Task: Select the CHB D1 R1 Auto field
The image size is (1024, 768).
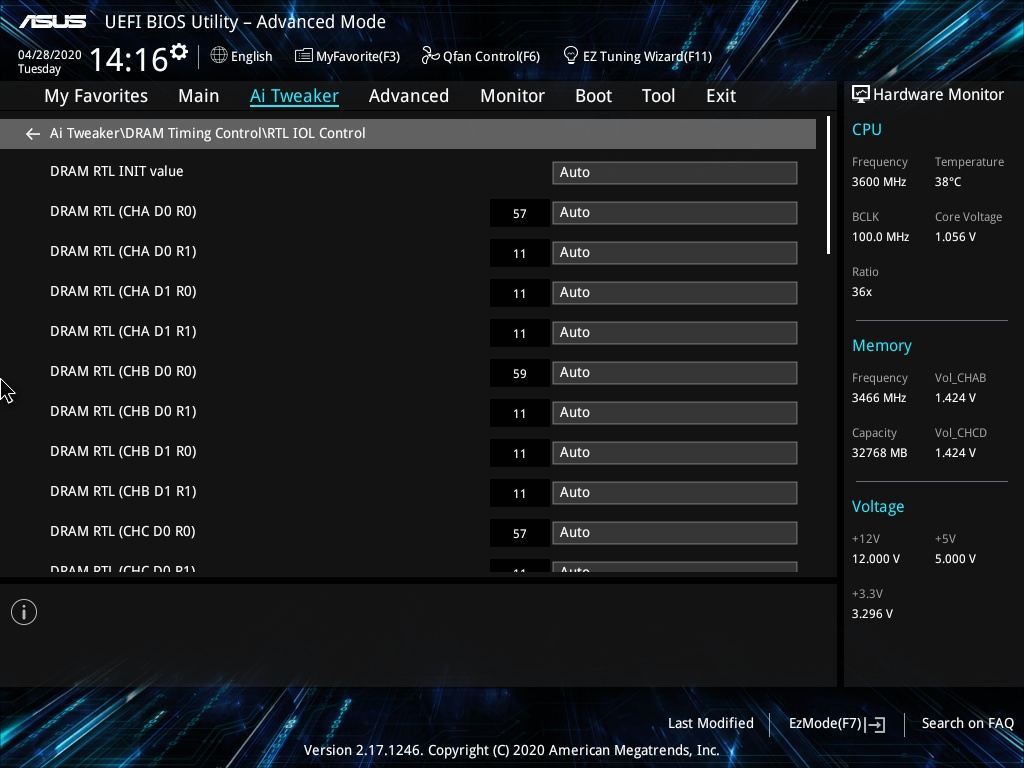Action: 675,492
